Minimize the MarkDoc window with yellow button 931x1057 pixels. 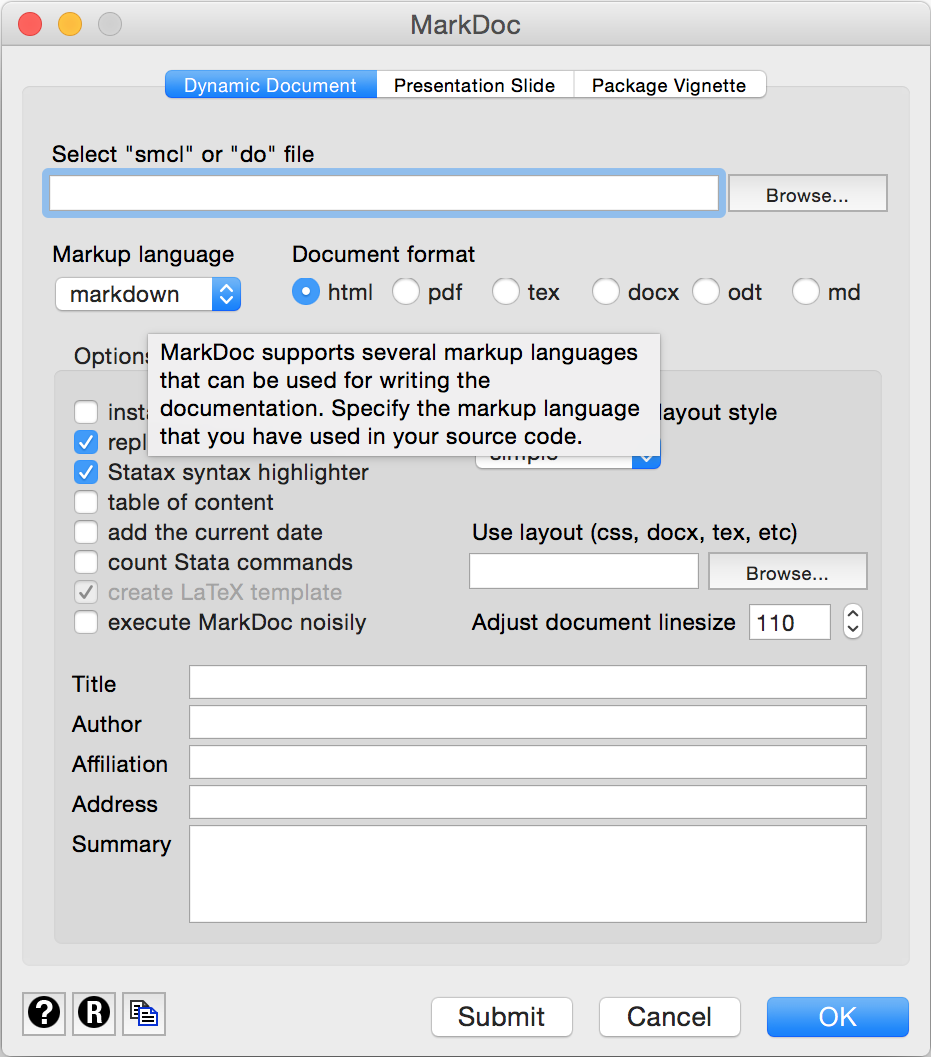(x=70, y=24)
